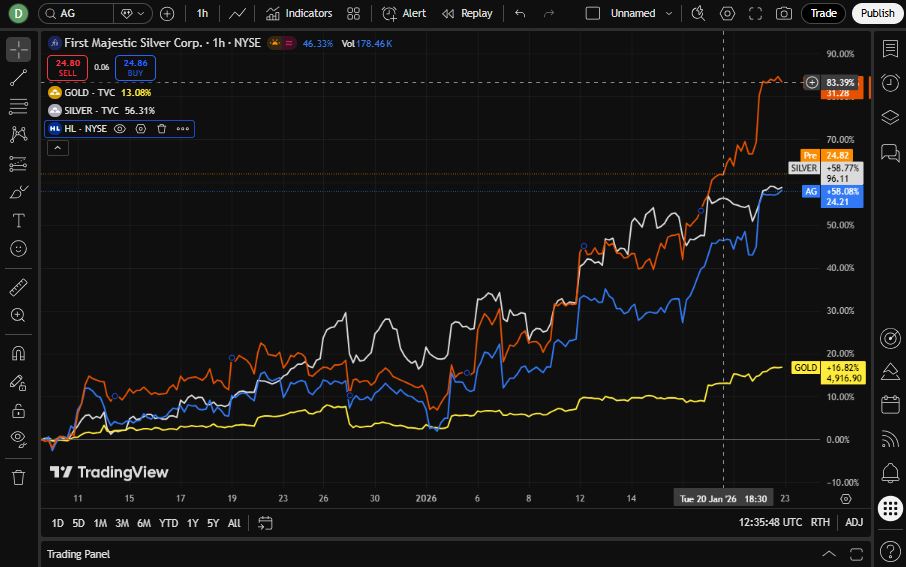Lock all drawing tools
Screen dimensions: 906x567
(x=18, y=410)
